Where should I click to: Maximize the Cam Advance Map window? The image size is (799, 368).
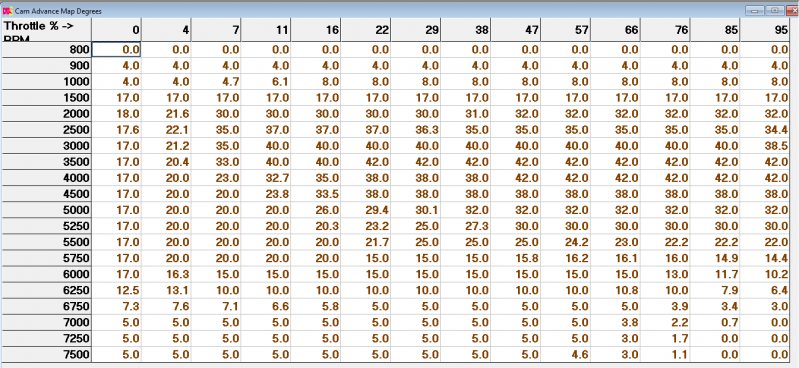point(776,11)
